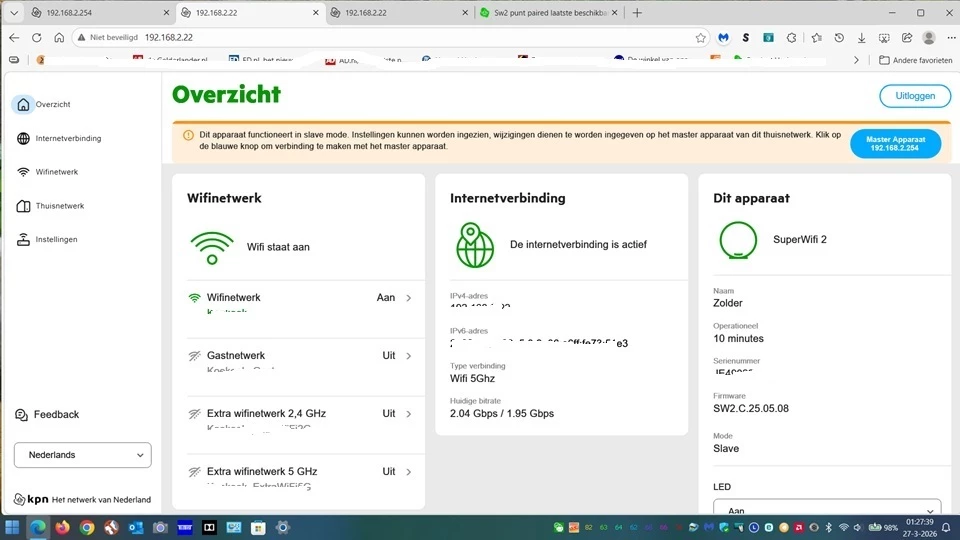Open browser favorites icon in toolbar
This screenshot has width=960, height=540.
816,38
